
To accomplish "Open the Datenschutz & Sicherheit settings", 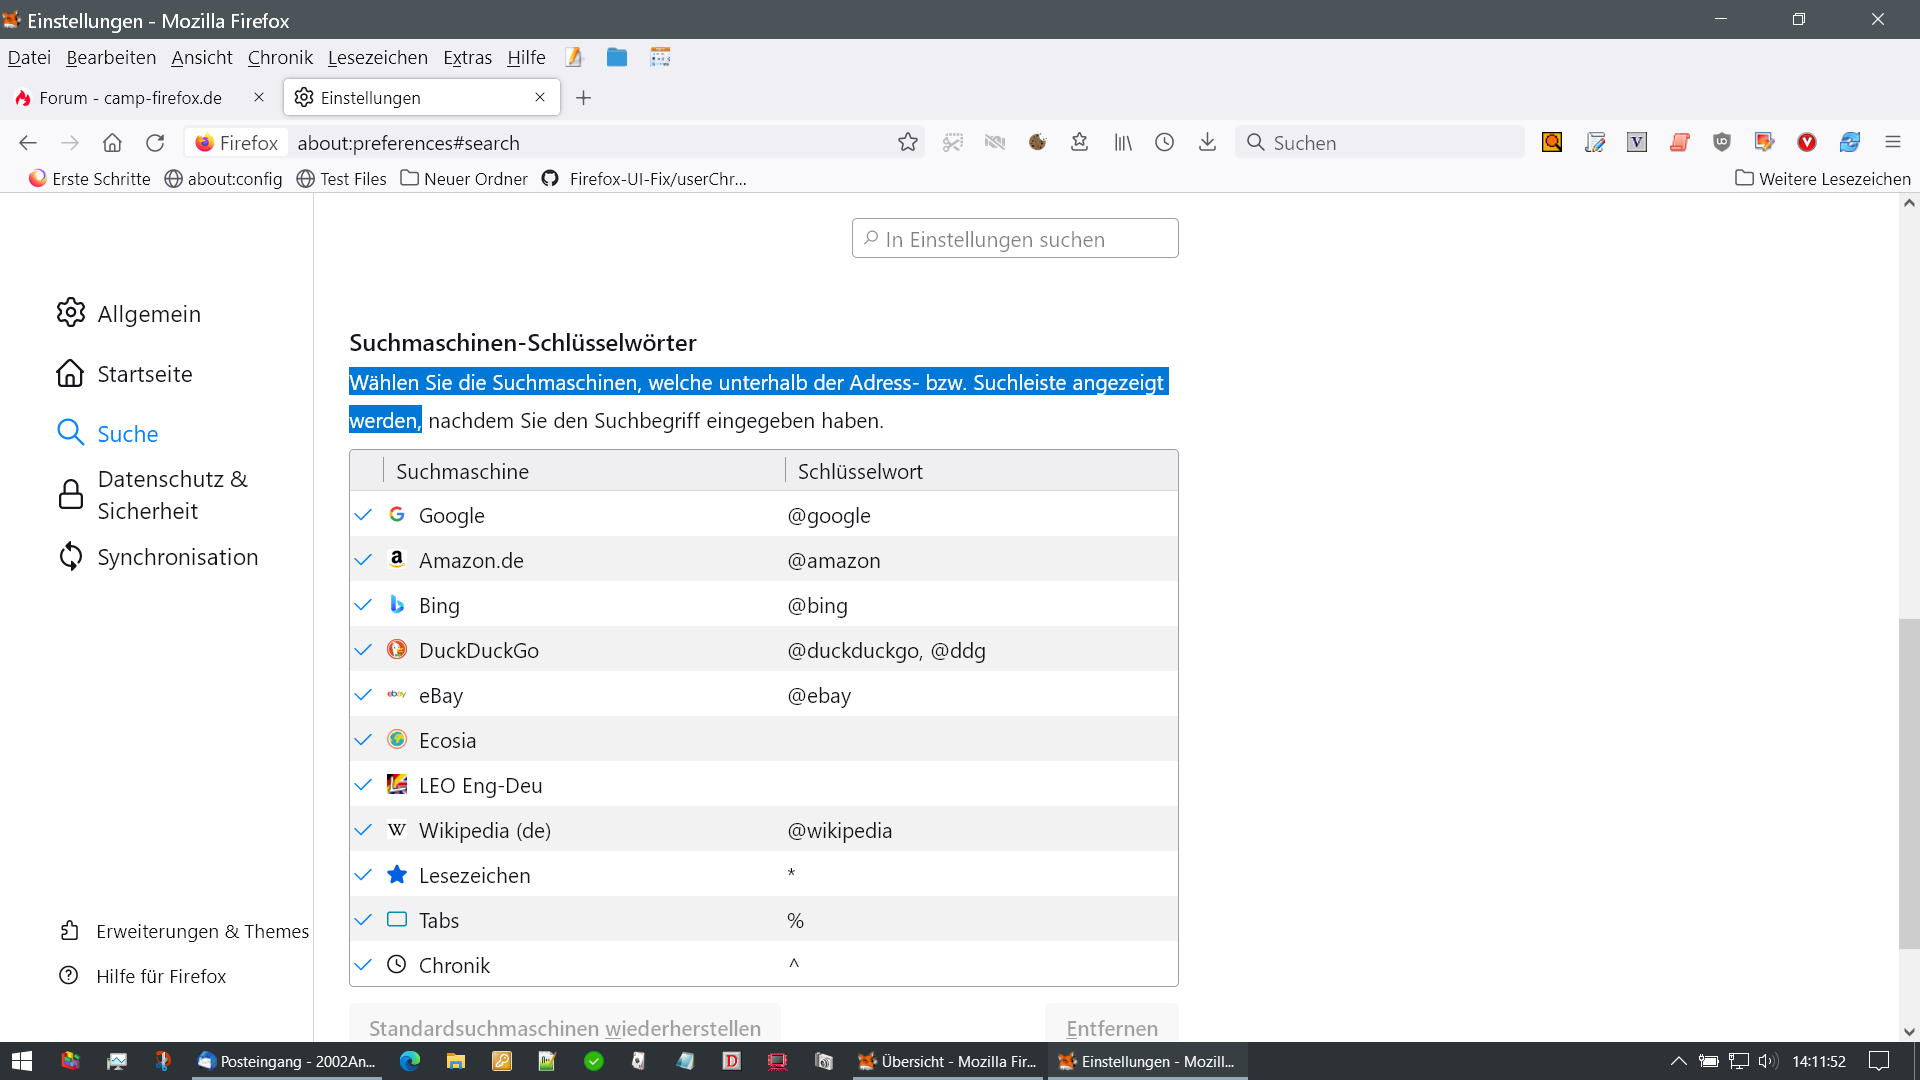I will pos(172,494).
